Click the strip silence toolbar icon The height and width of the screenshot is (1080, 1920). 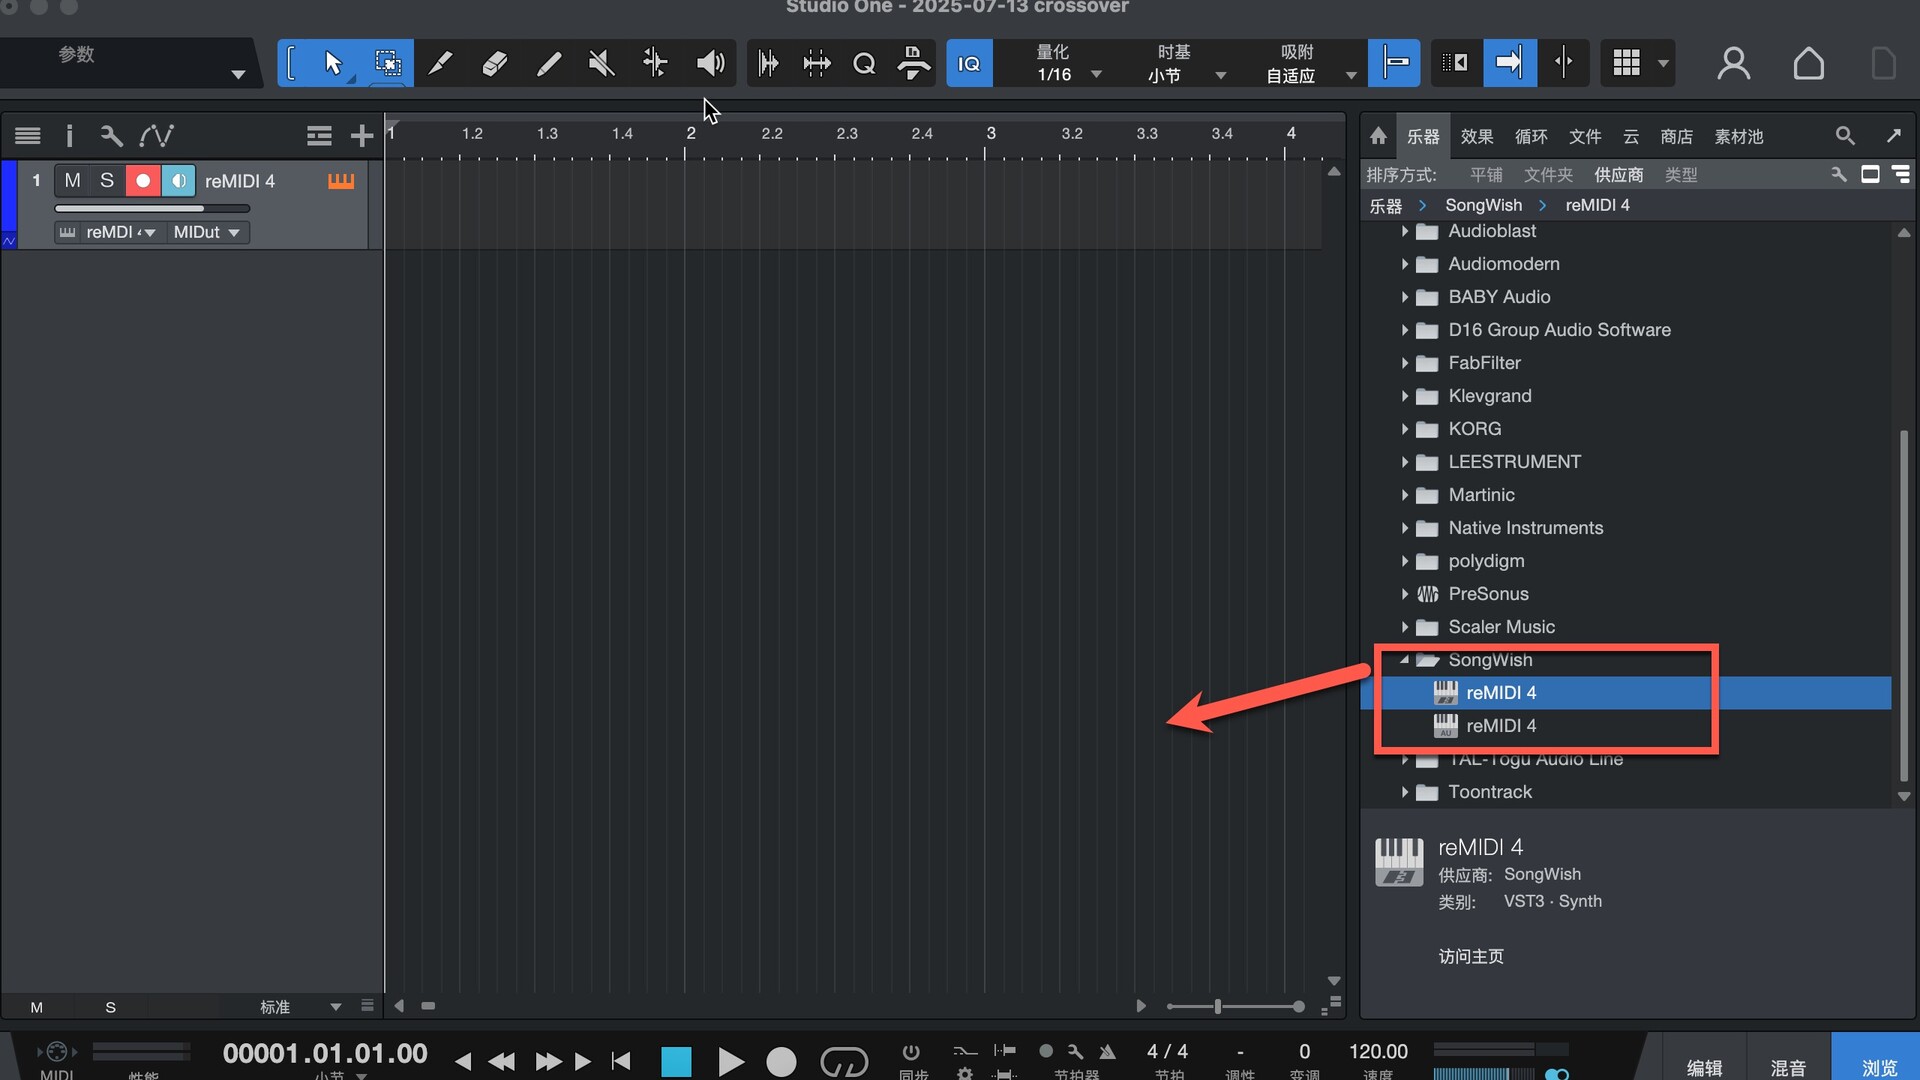[767, 63]
